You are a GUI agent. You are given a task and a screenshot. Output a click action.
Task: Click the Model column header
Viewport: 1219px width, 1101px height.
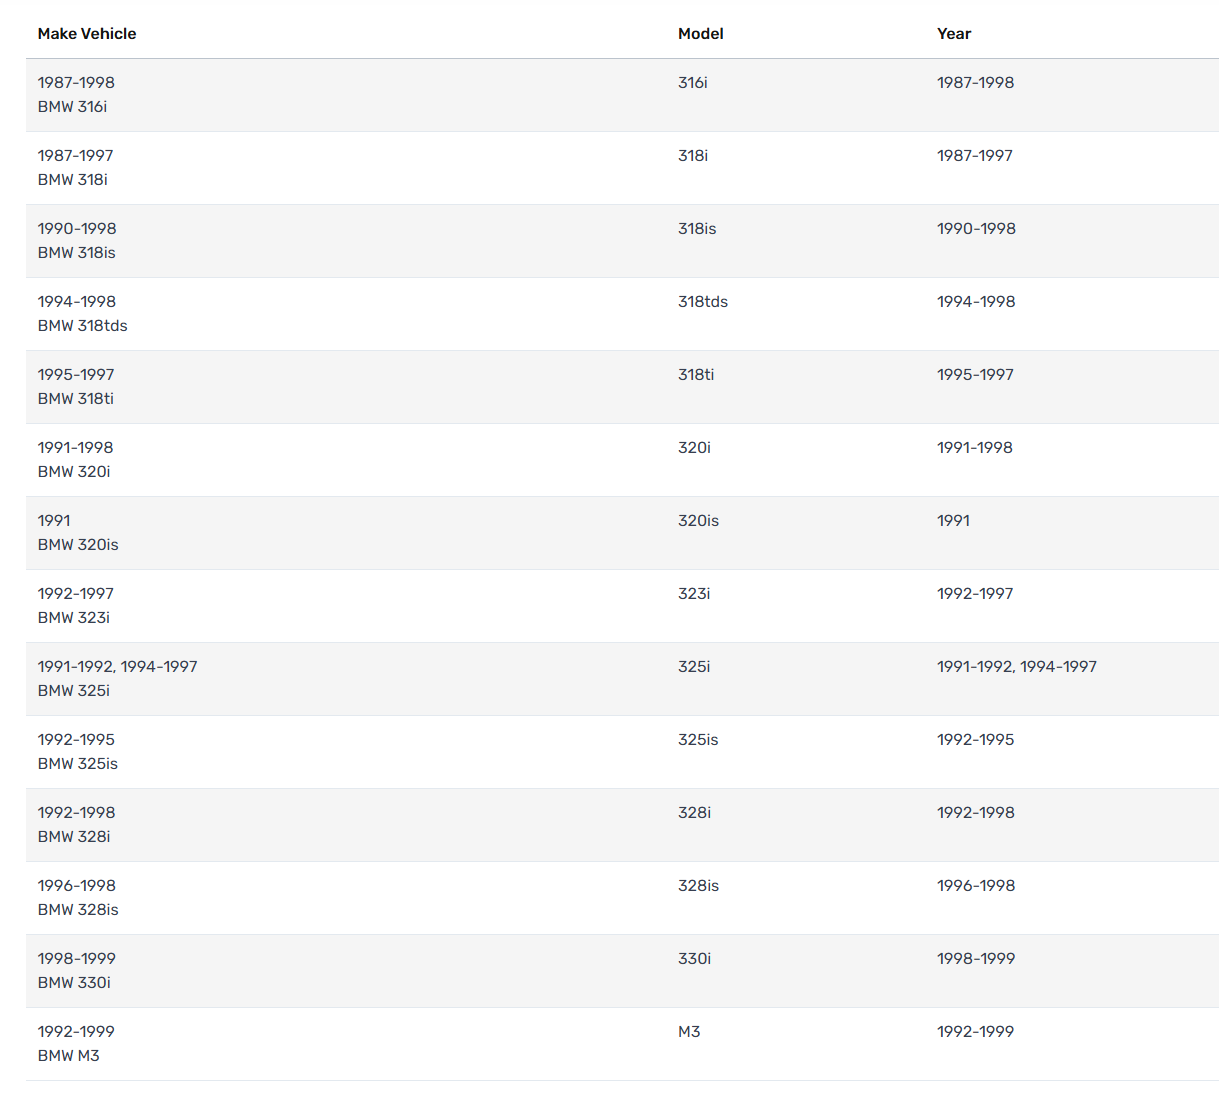(700, 34)
